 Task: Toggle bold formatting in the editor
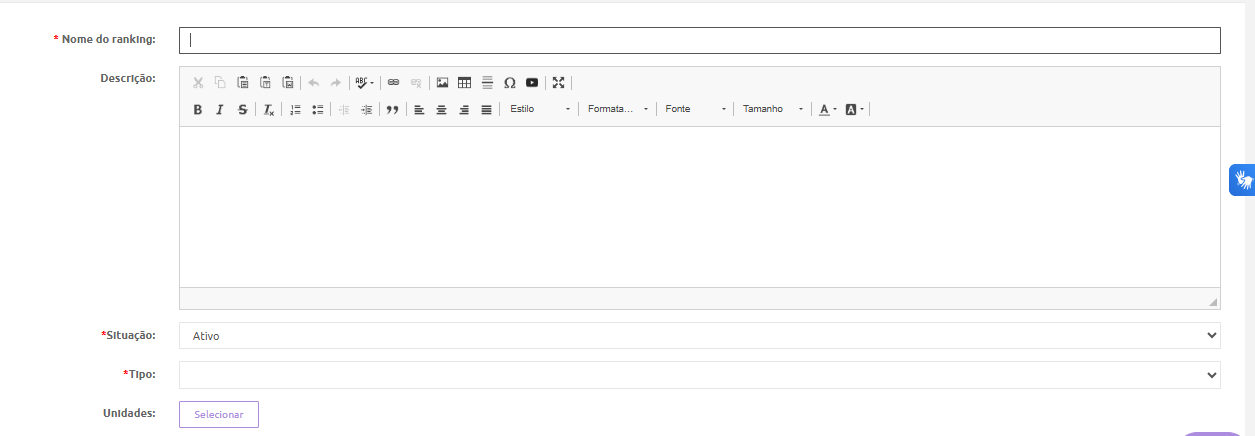[x=198, y=109]
